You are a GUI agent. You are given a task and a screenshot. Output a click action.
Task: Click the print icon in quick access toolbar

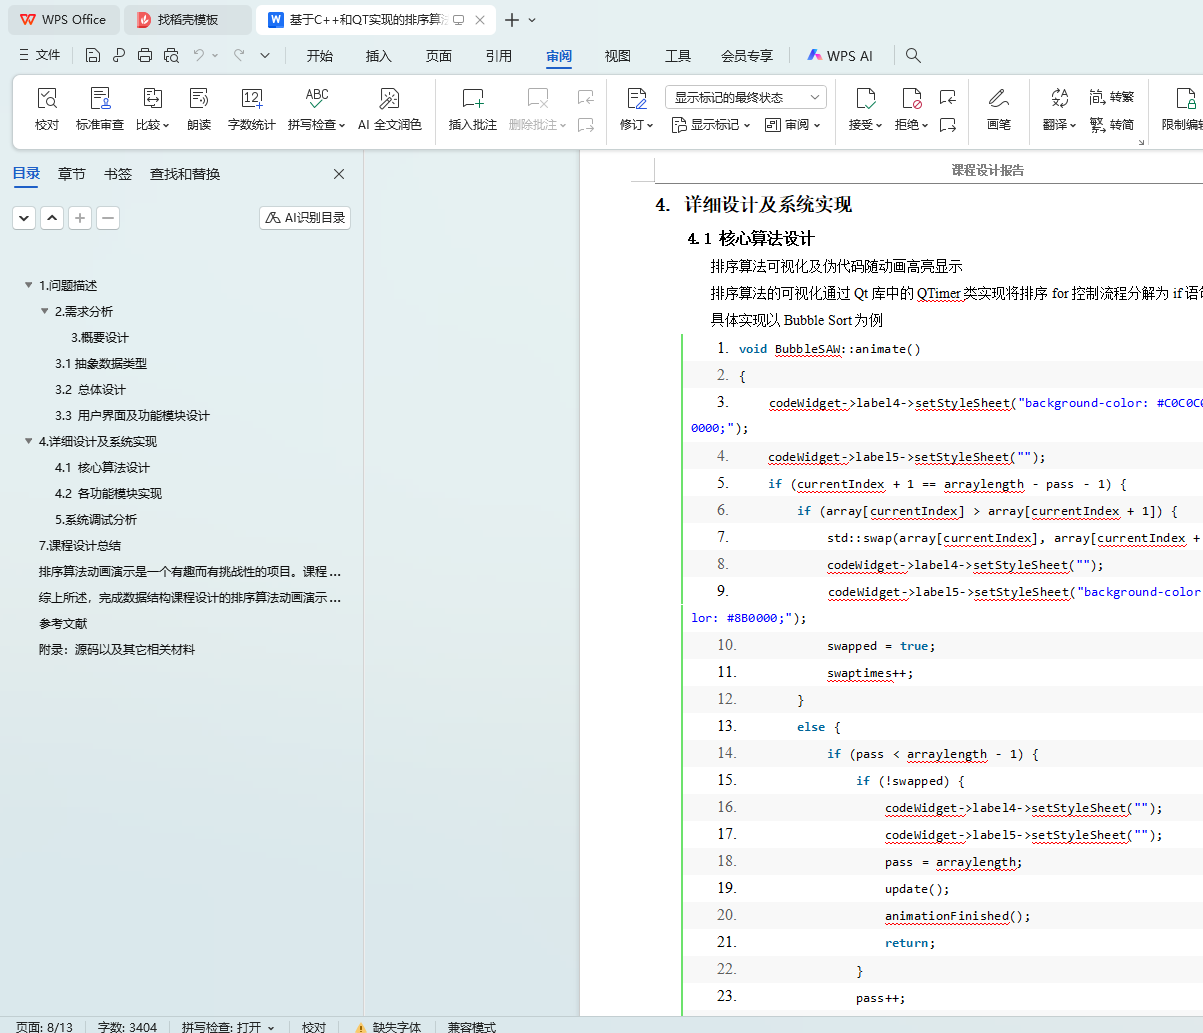coord(145,55)
